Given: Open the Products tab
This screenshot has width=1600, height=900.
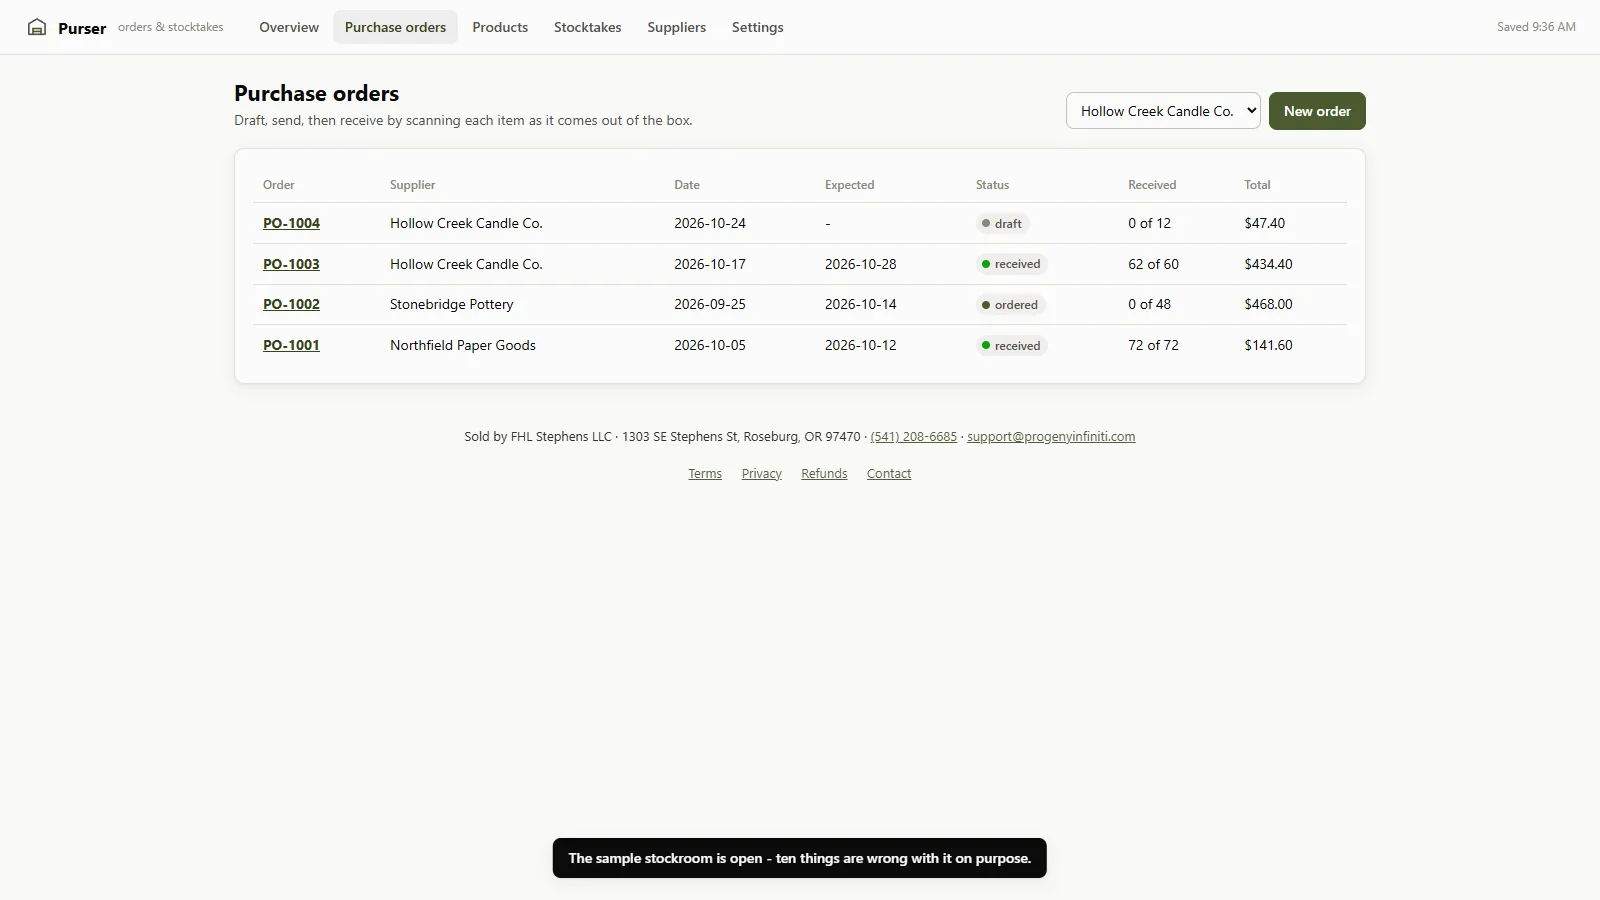Looking at the screenshot, I should click(500, 27).
